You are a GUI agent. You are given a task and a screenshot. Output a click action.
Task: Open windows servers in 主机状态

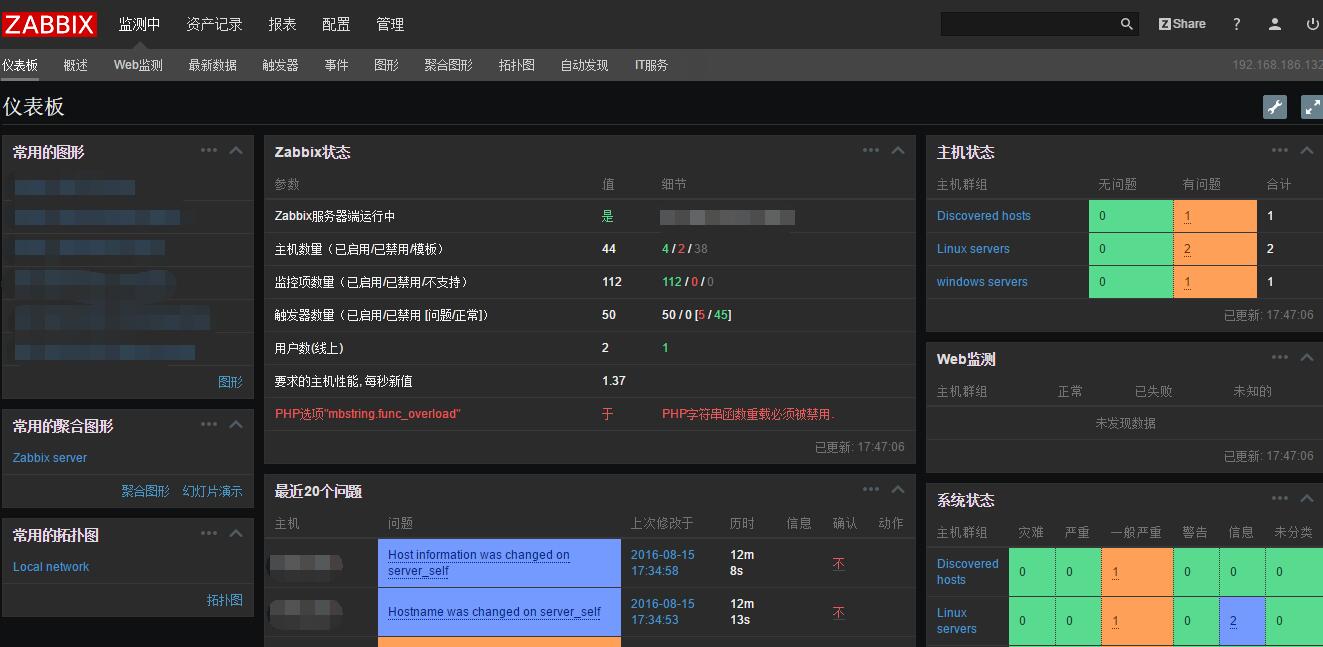click(982, 282)
